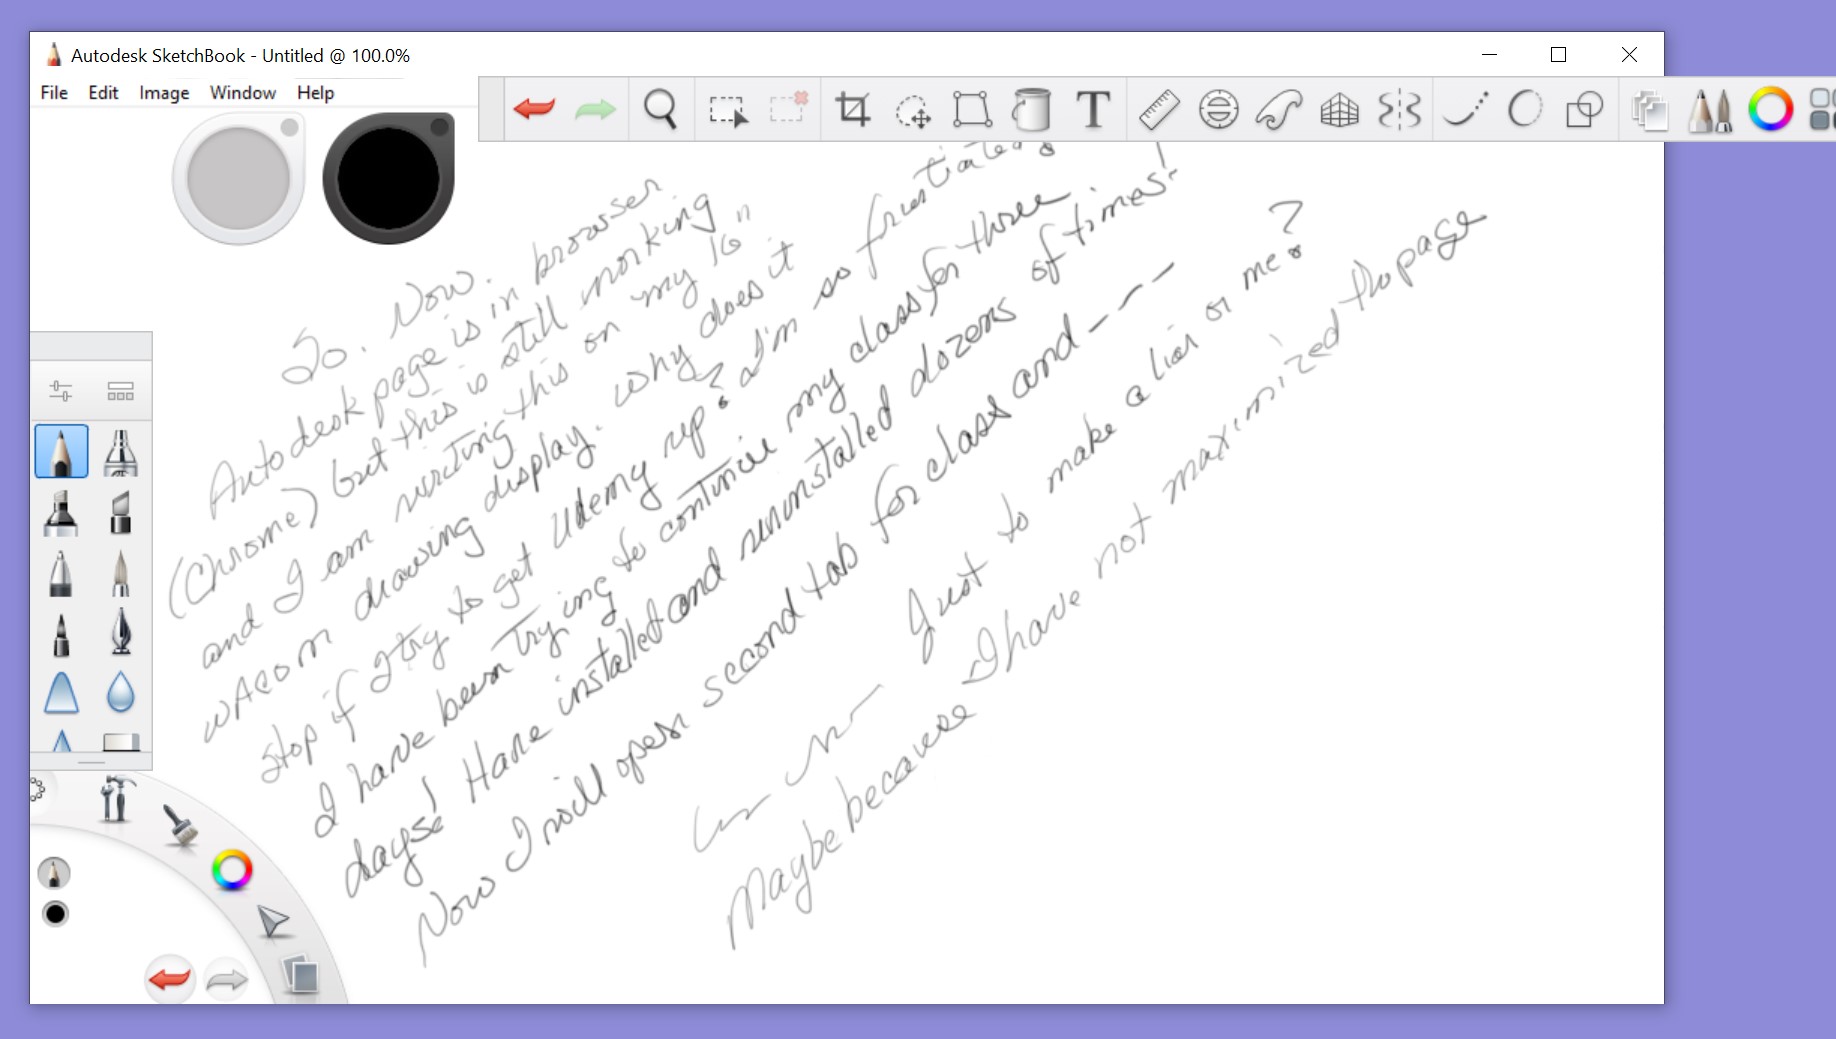Select the water drop smear brush
Image resolution: width=1836 pixels, height=1039 pixels.
tap(120, 692)
